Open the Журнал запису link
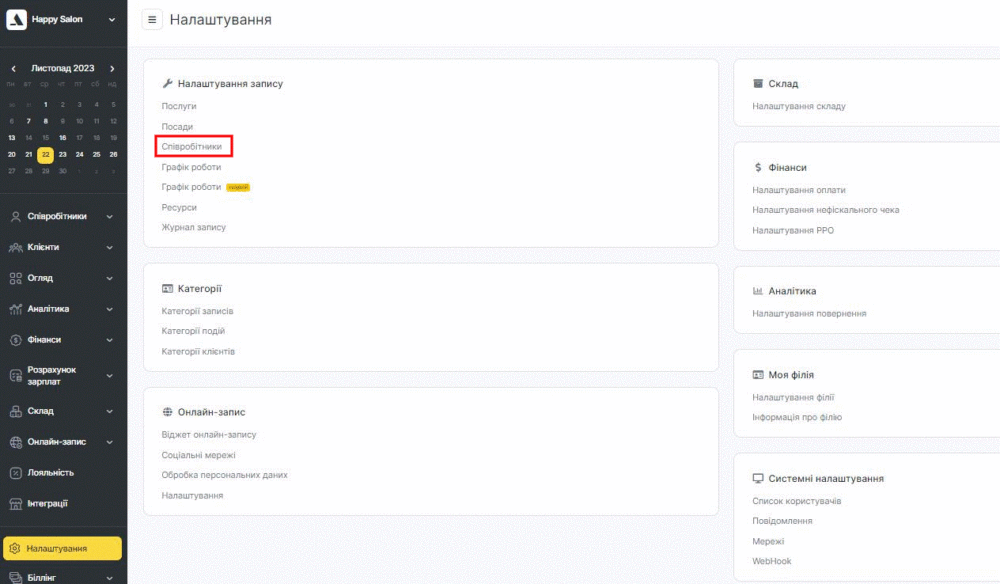The height and width of the screenshot is (584, 1000). (193, 228)
